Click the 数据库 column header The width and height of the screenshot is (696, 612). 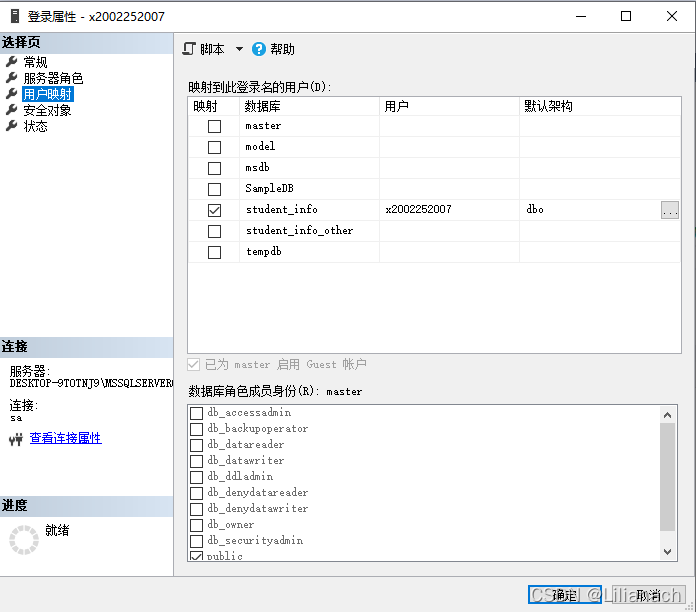(x=309, y=107)
